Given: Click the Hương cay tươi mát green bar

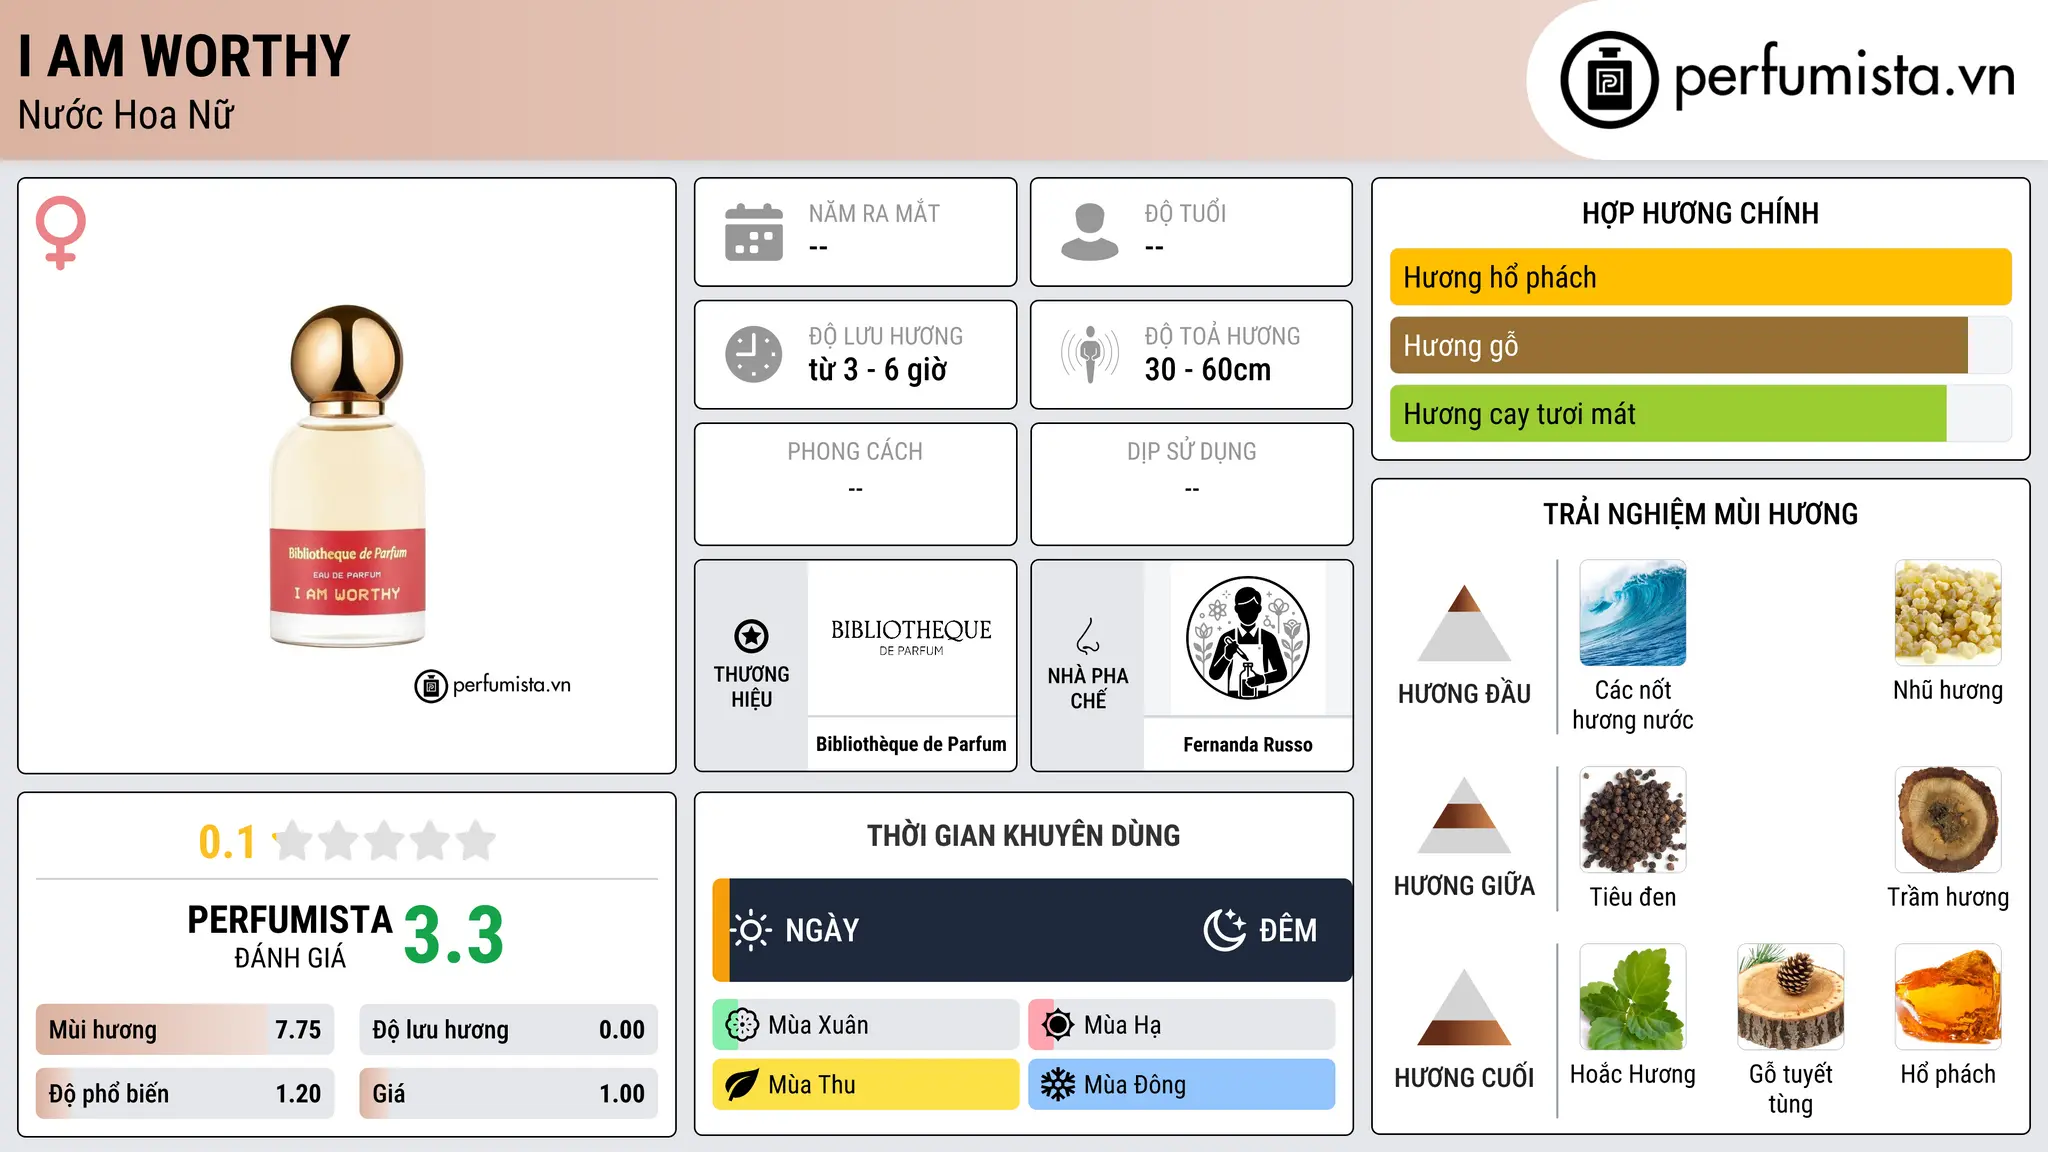Looking at the screenshot, I should pos(1701,414).
